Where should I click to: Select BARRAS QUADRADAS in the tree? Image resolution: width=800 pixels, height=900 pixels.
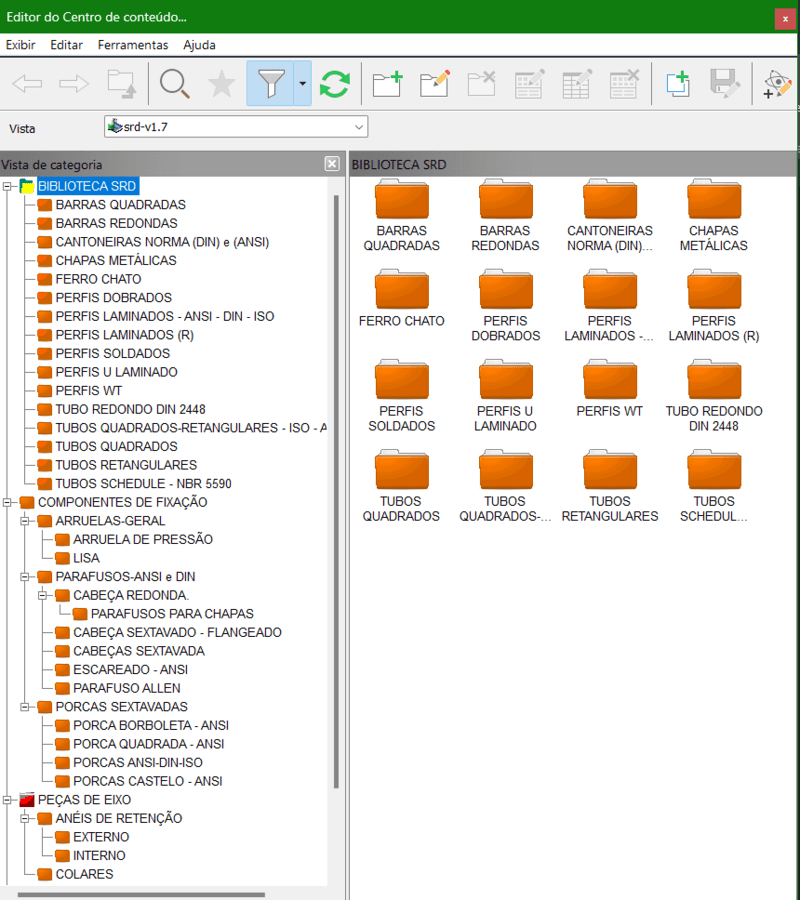pos(121,204)
